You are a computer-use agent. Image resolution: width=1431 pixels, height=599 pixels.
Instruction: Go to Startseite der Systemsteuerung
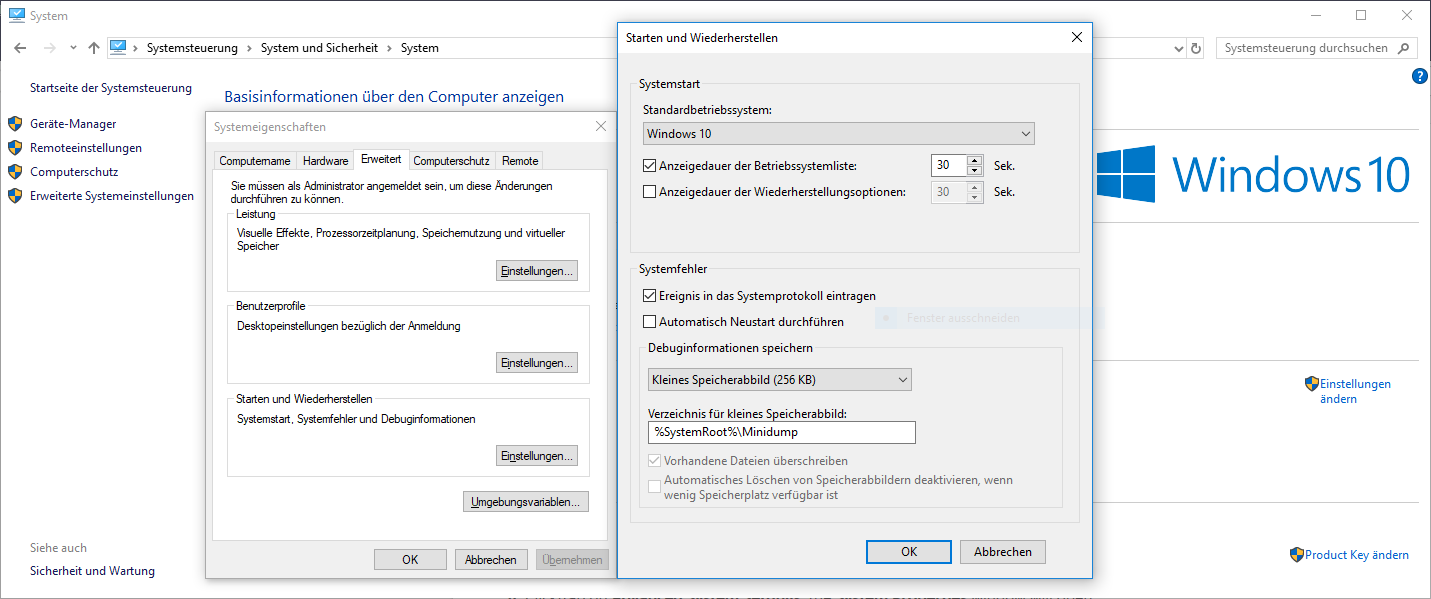[x=111, y=88]
